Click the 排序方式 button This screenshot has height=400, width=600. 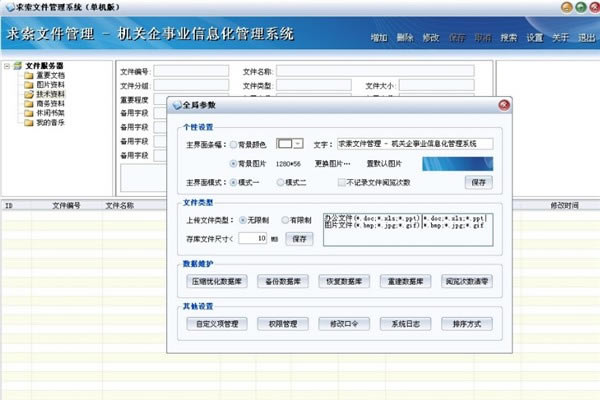[467, 324]
